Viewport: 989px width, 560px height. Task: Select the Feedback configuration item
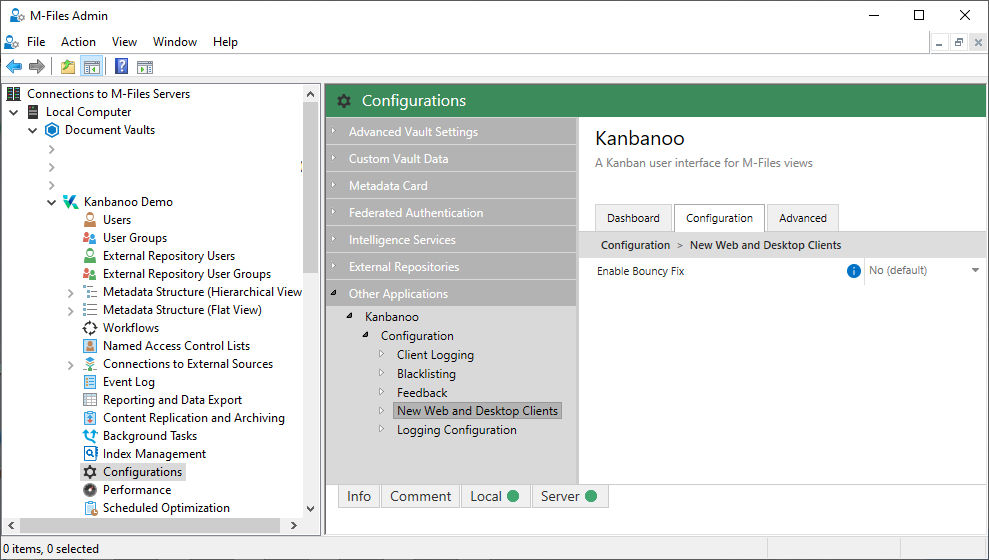[422, 392]
